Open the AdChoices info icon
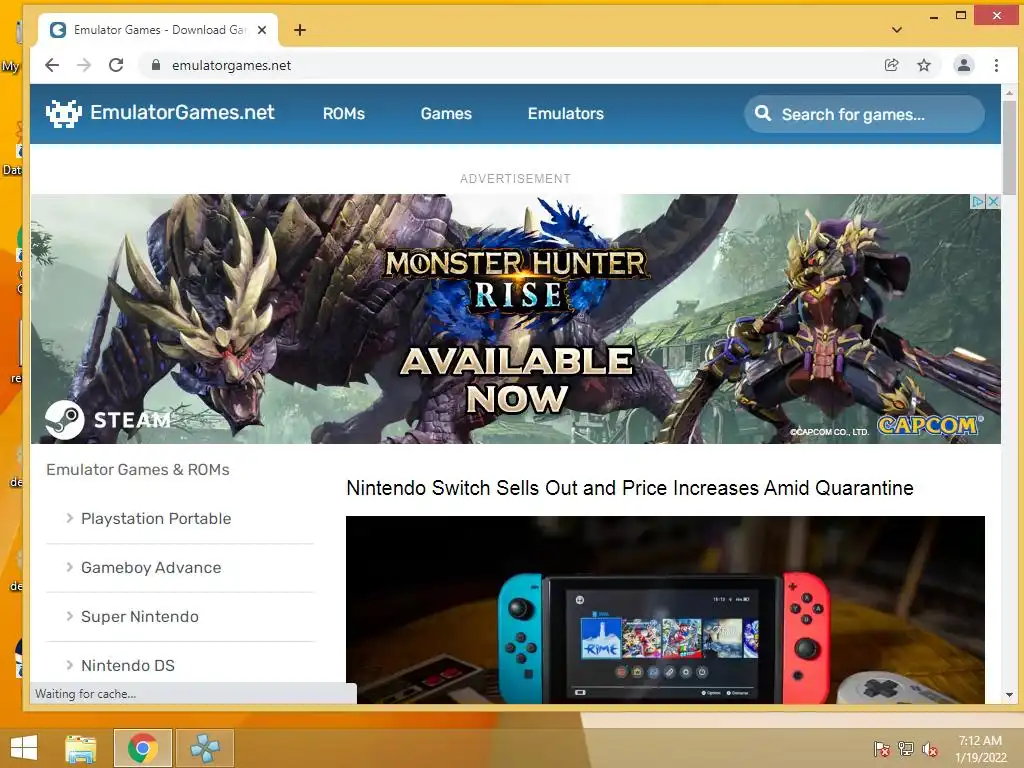Image resolution: width=1024 pixels, height=768 pixels. pyautogui.click(x=977, y=201)
